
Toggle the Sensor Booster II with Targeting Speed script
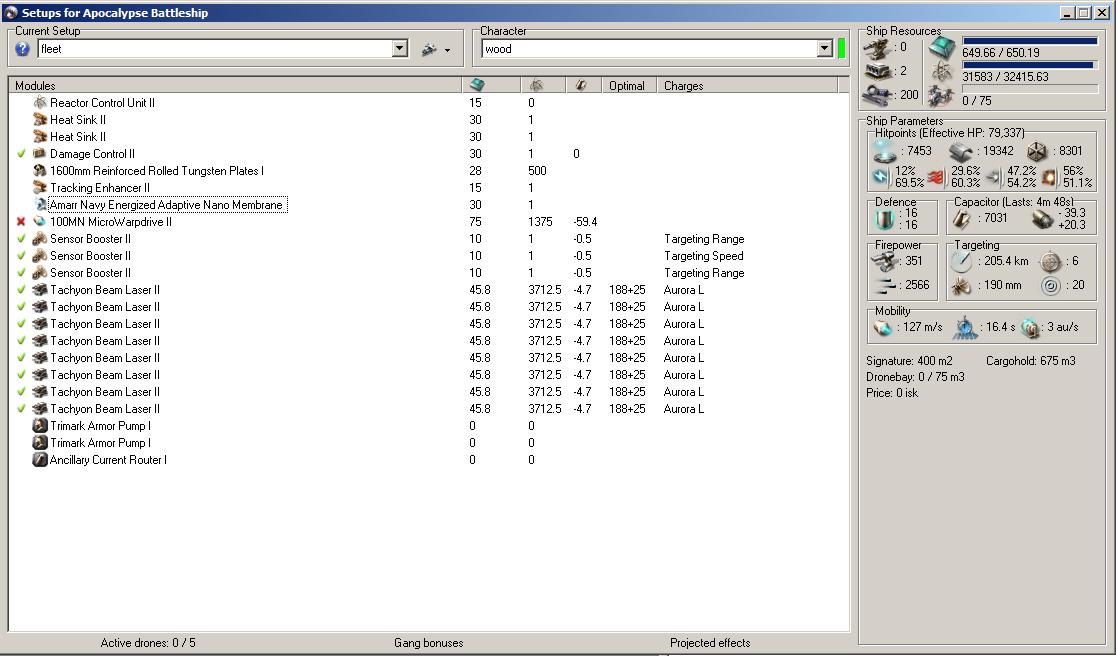21,256
